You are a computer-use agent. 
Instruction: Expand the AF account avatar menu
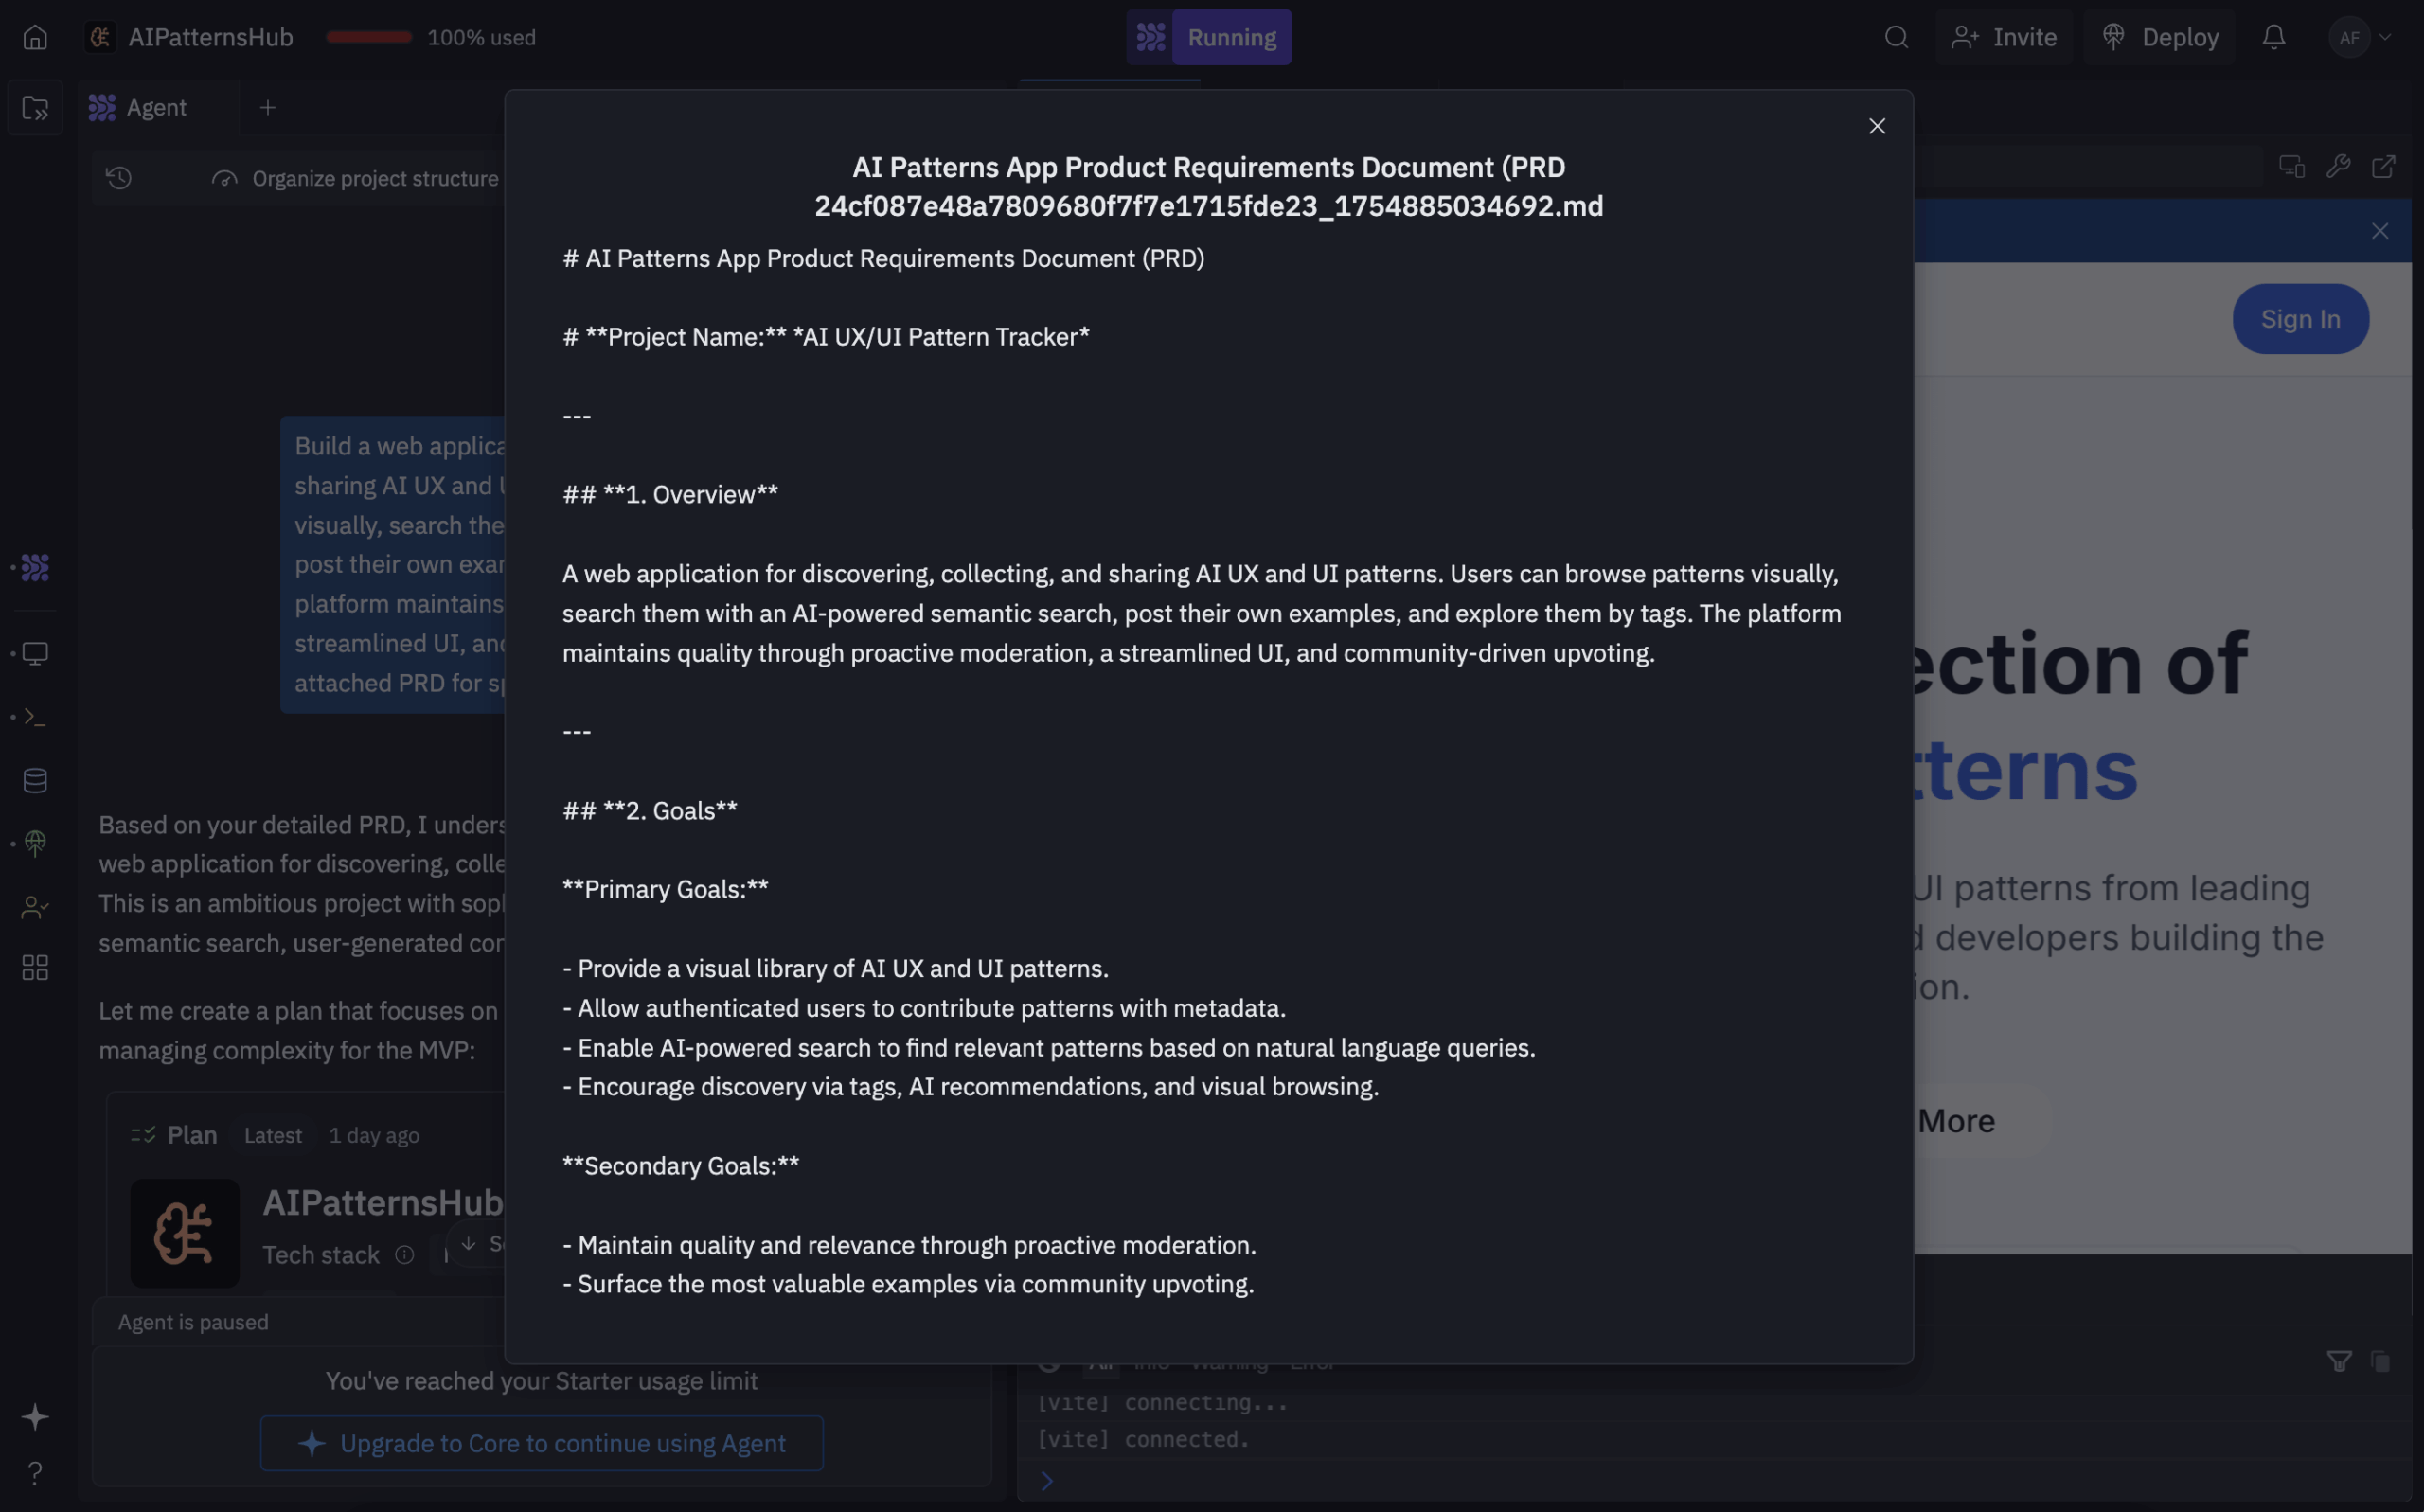click(x=2359, y=37)
